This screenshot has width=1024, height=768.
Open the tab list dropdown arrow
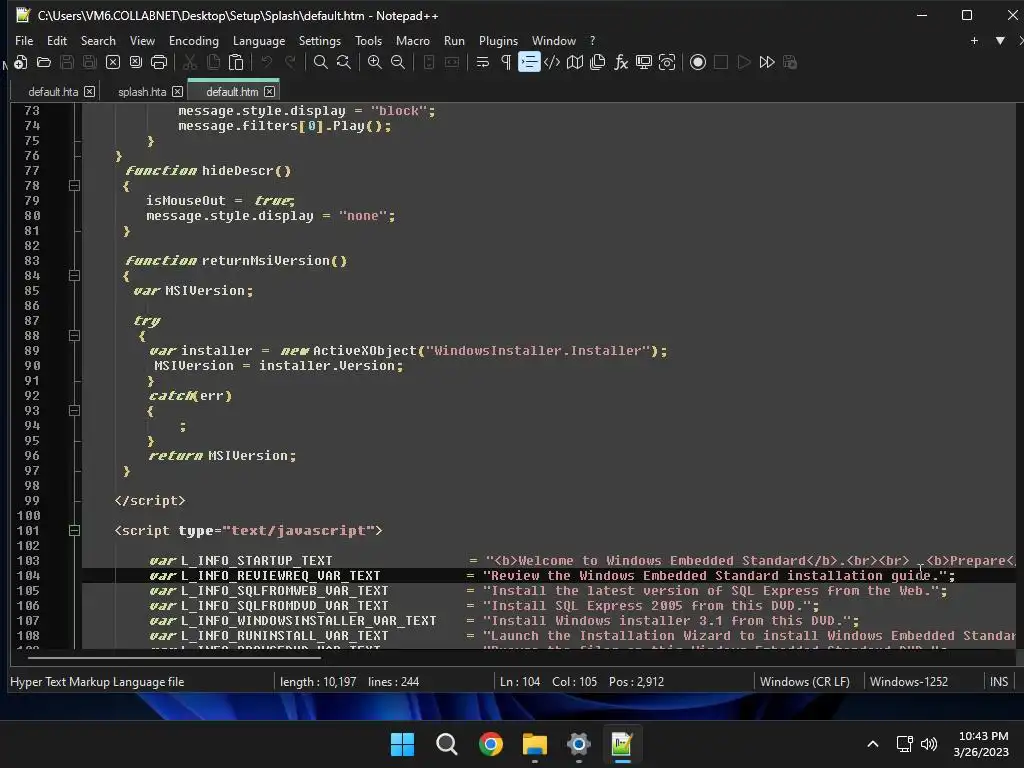coord(1000,40)
